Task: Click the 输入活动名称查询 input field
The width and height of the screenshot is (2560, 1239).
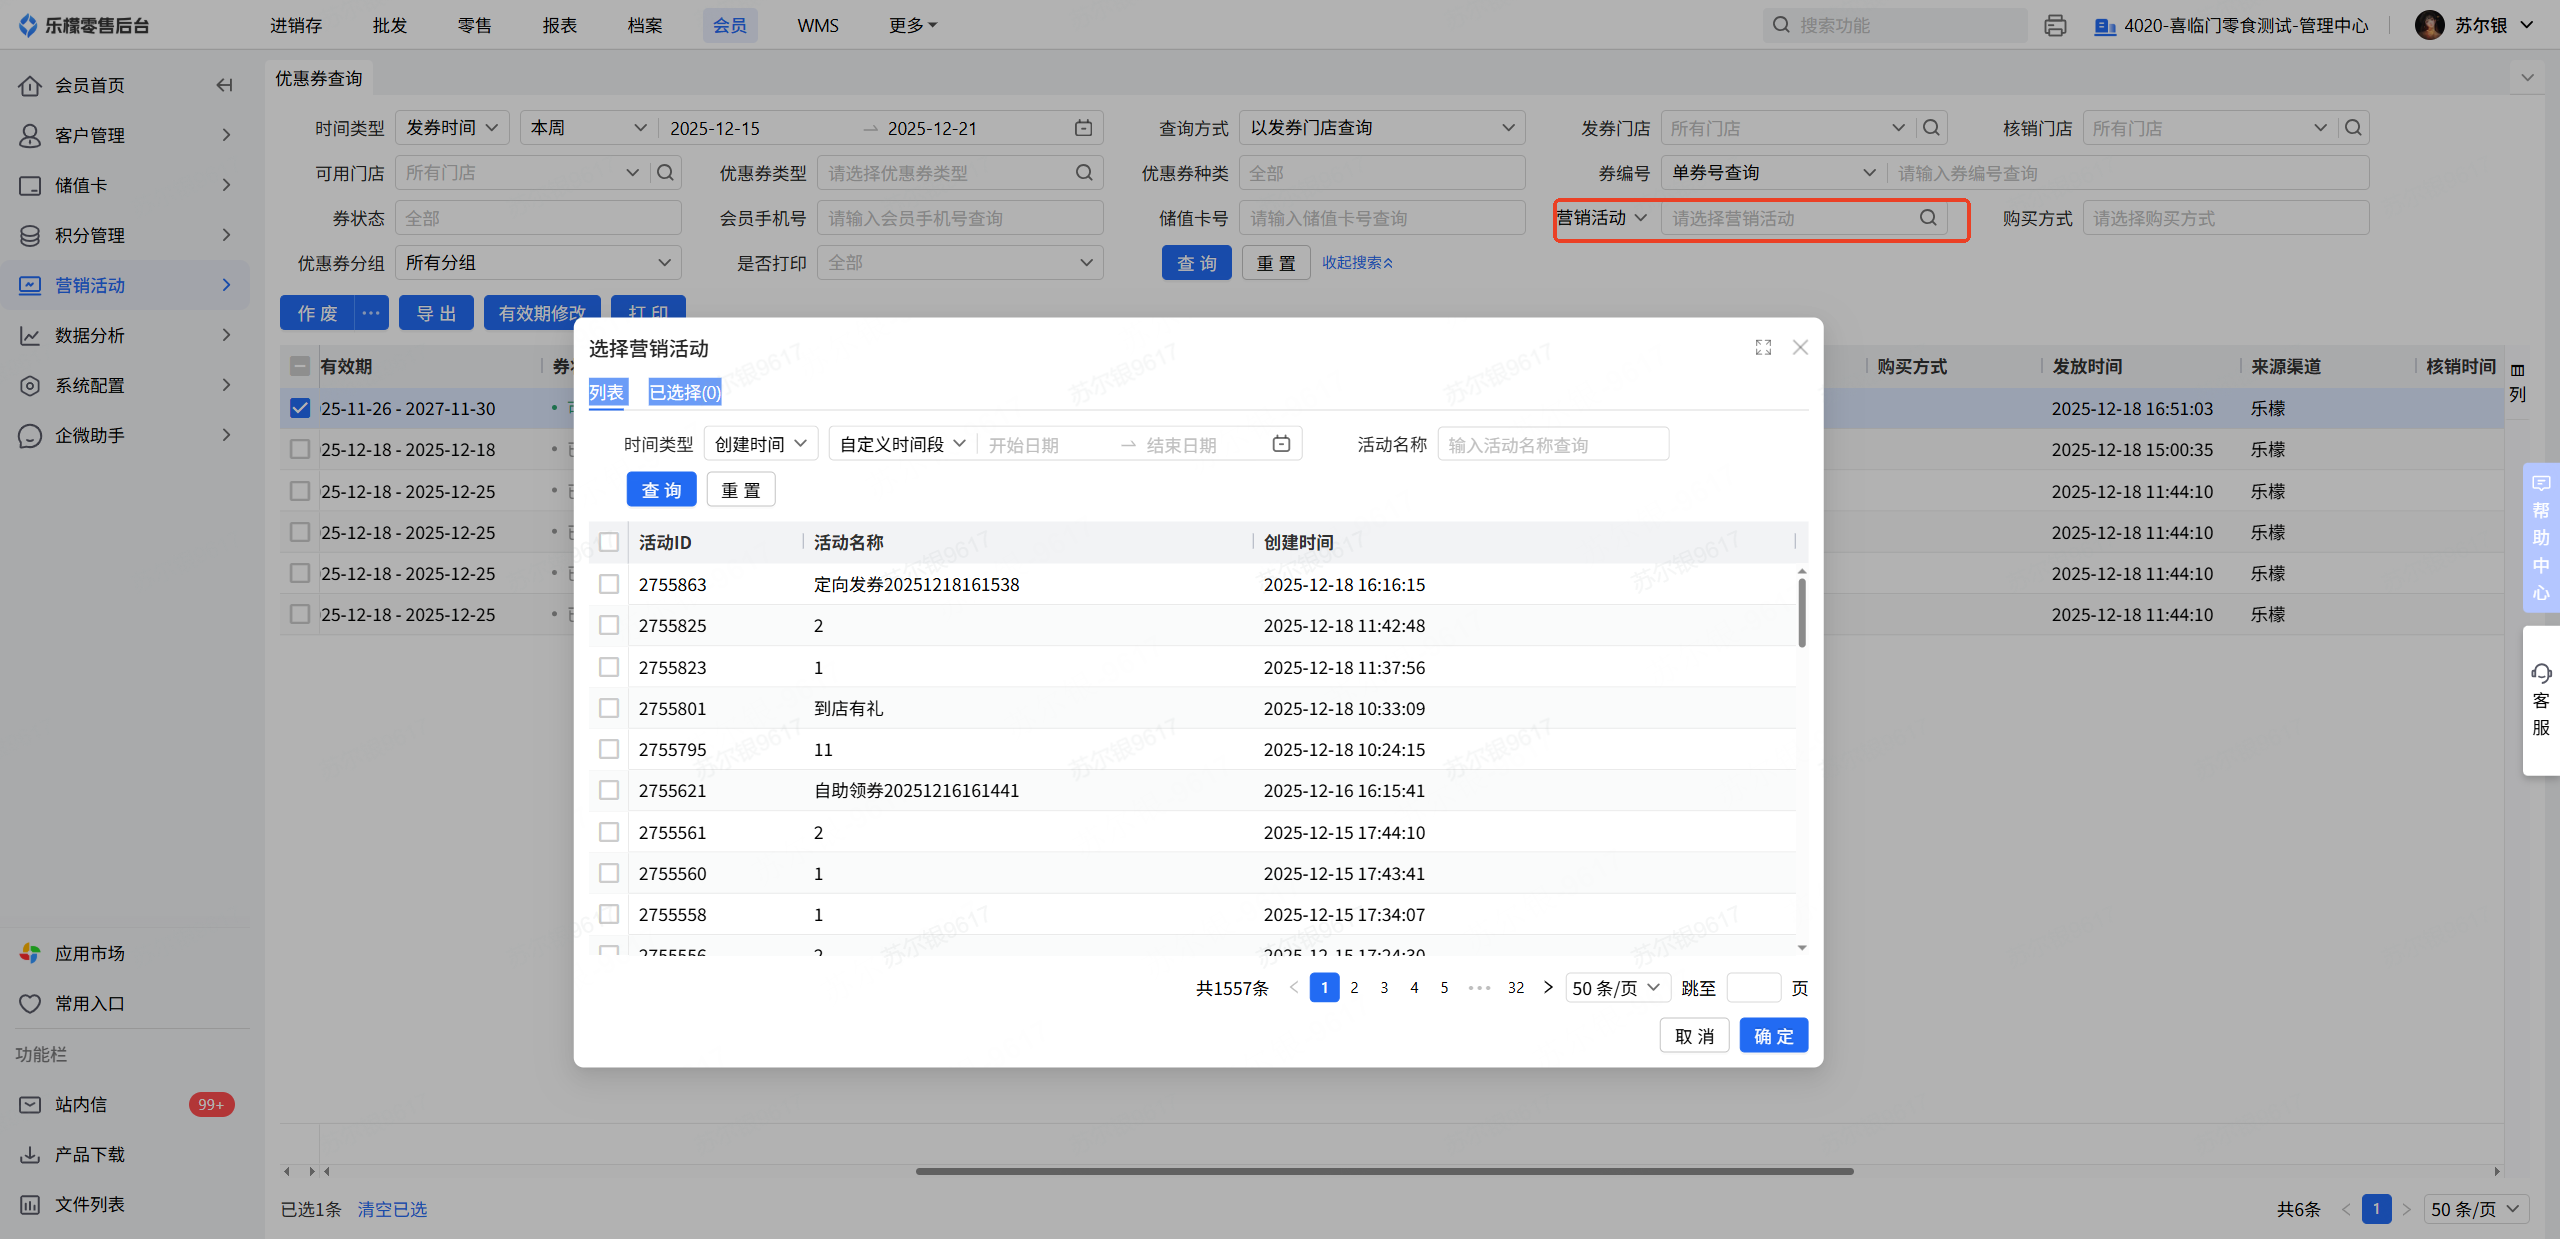Action: tap(1552, 444)
